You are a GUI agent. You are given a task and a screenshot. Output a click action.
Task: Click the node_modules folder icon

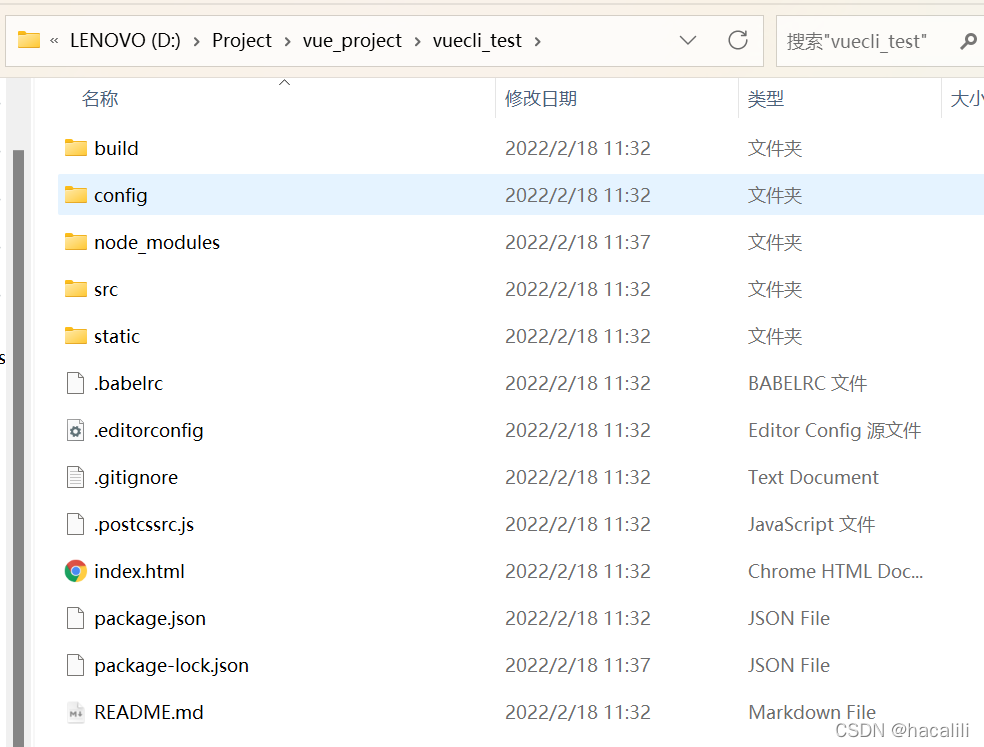[x=76, y=242]
